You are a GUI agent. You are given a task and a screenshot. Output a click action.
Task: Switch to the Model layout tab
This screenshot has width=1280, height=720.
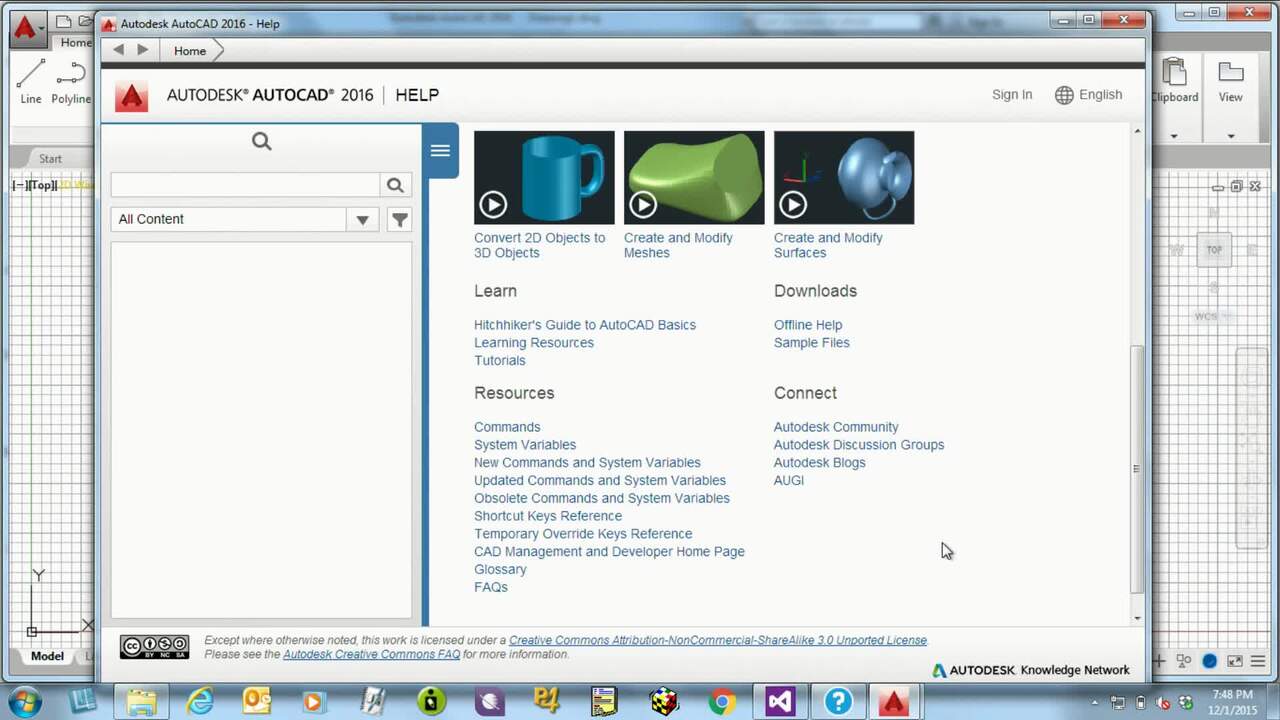point(47,656)
